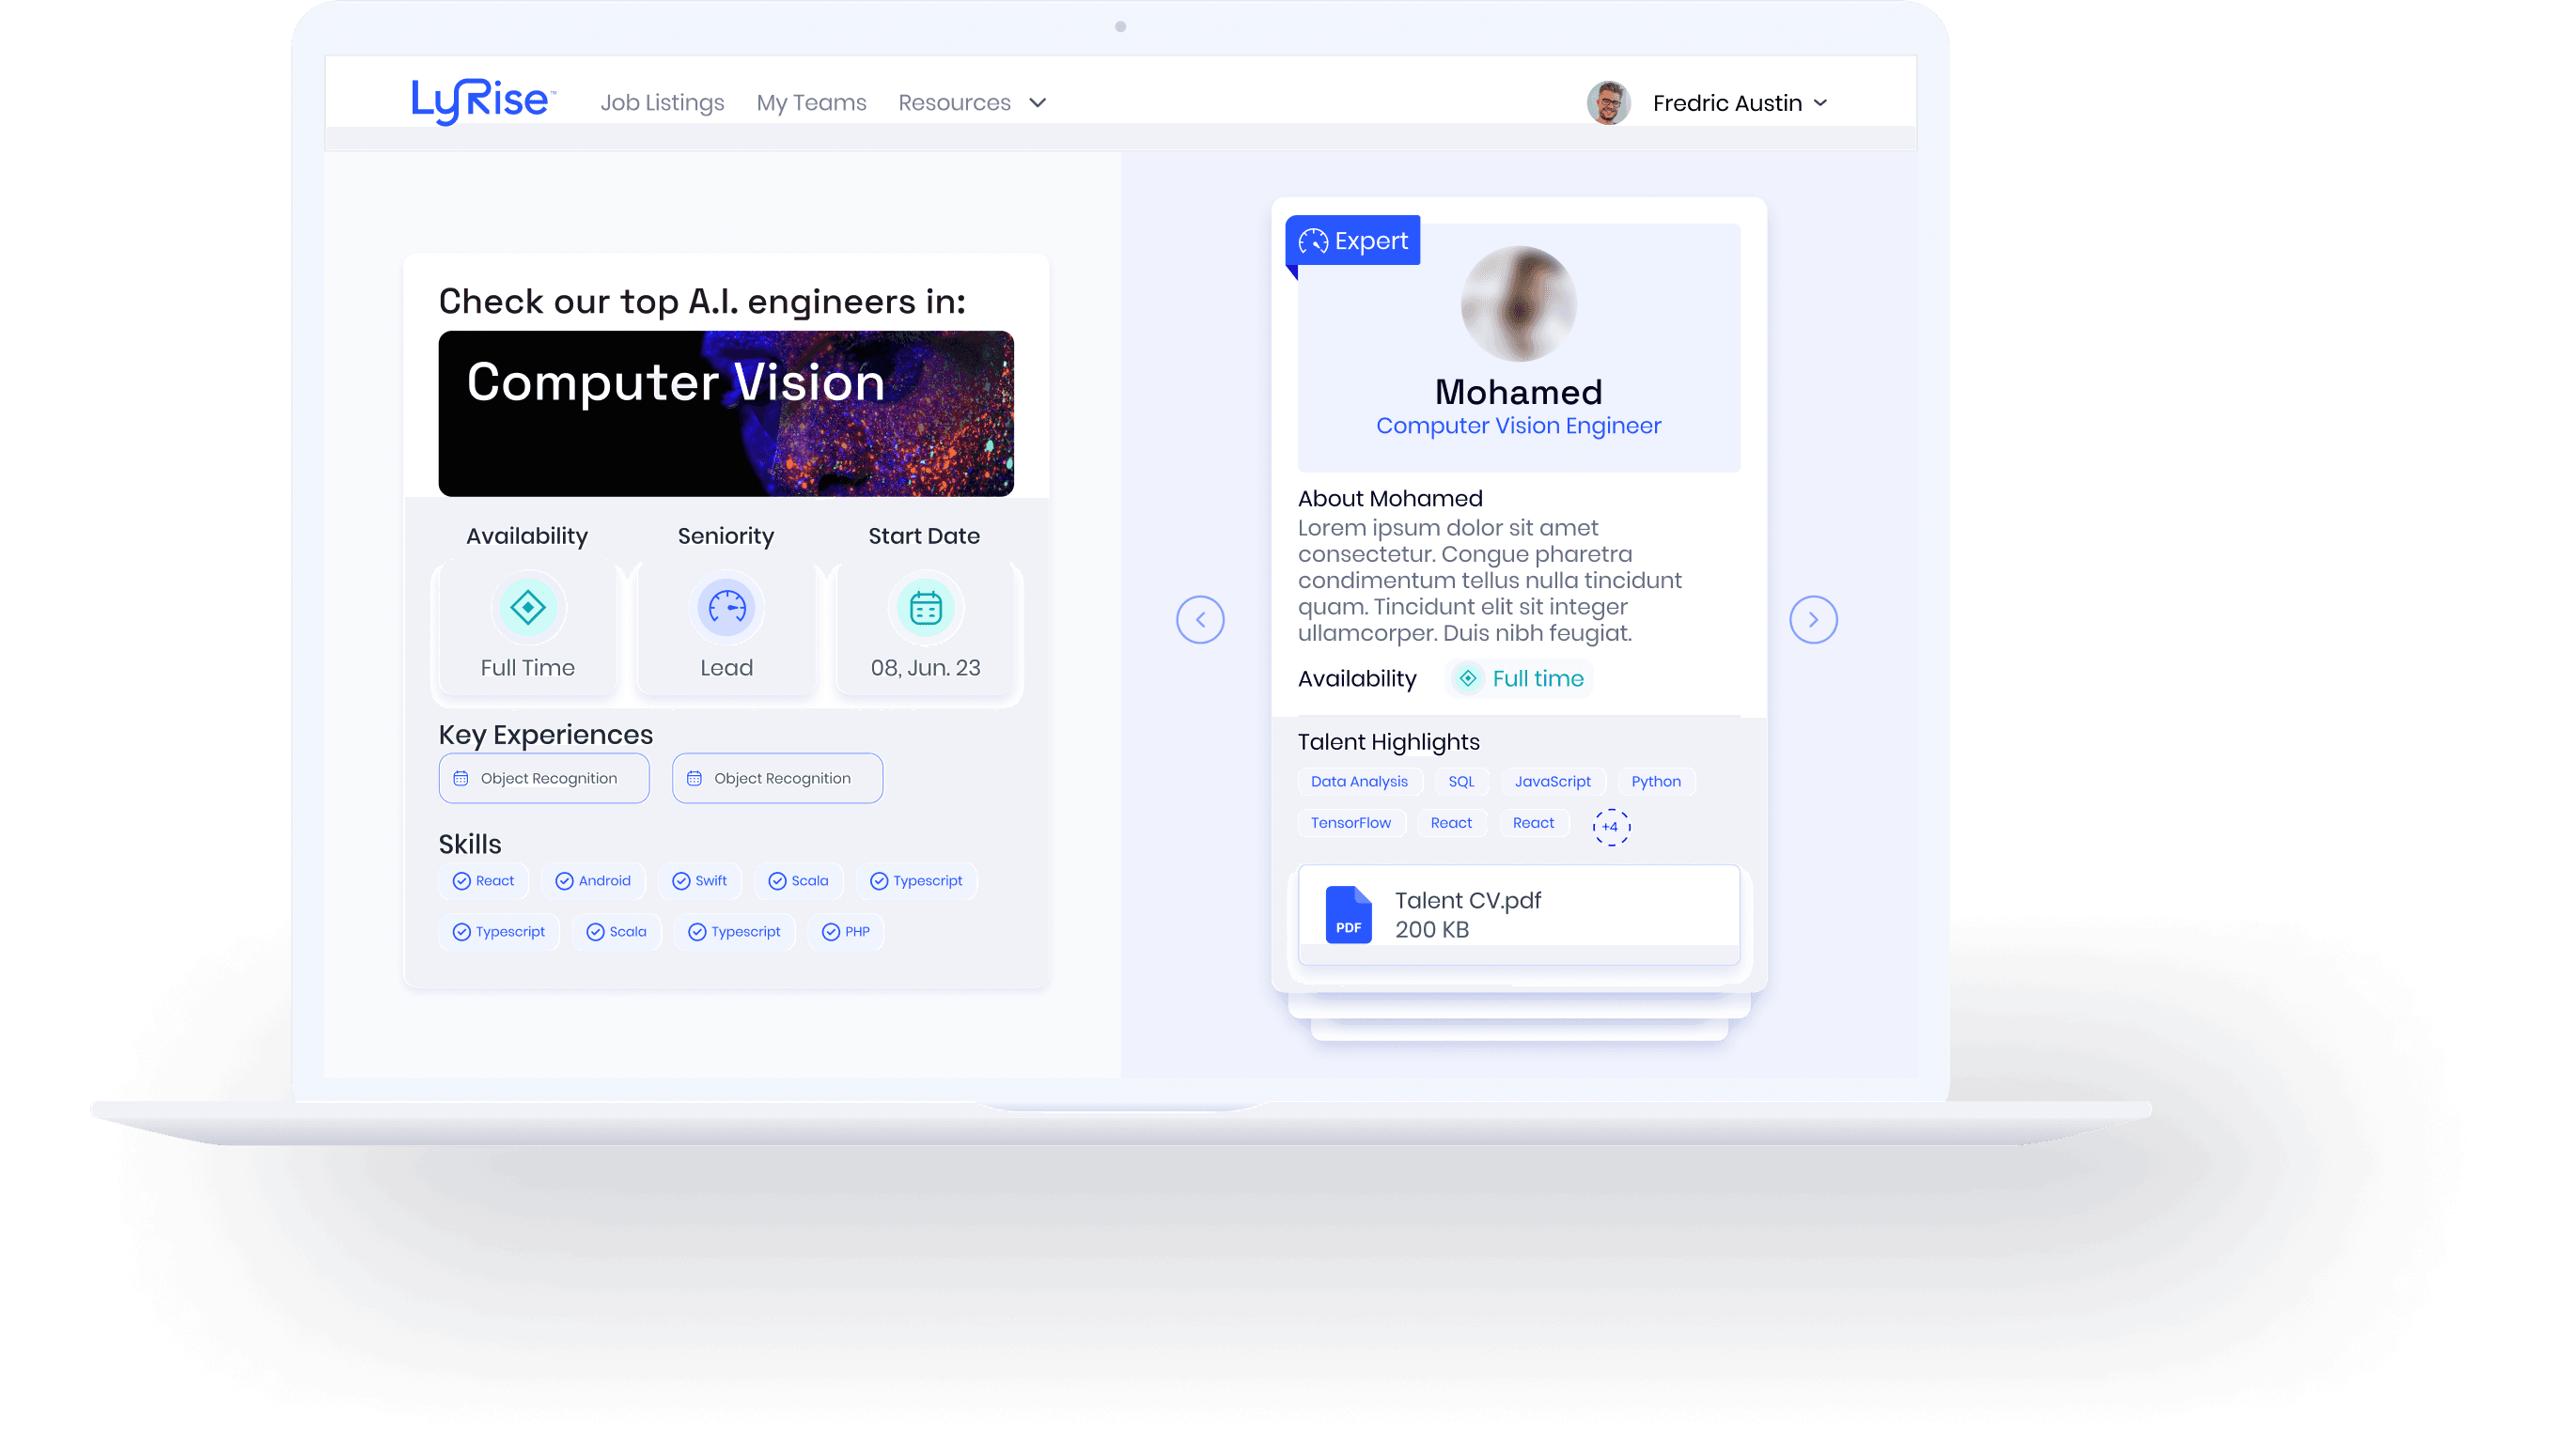Click the Lead seniority gauge icon
Viewport: 2576px width, 1444px height.
coord(726,607)
